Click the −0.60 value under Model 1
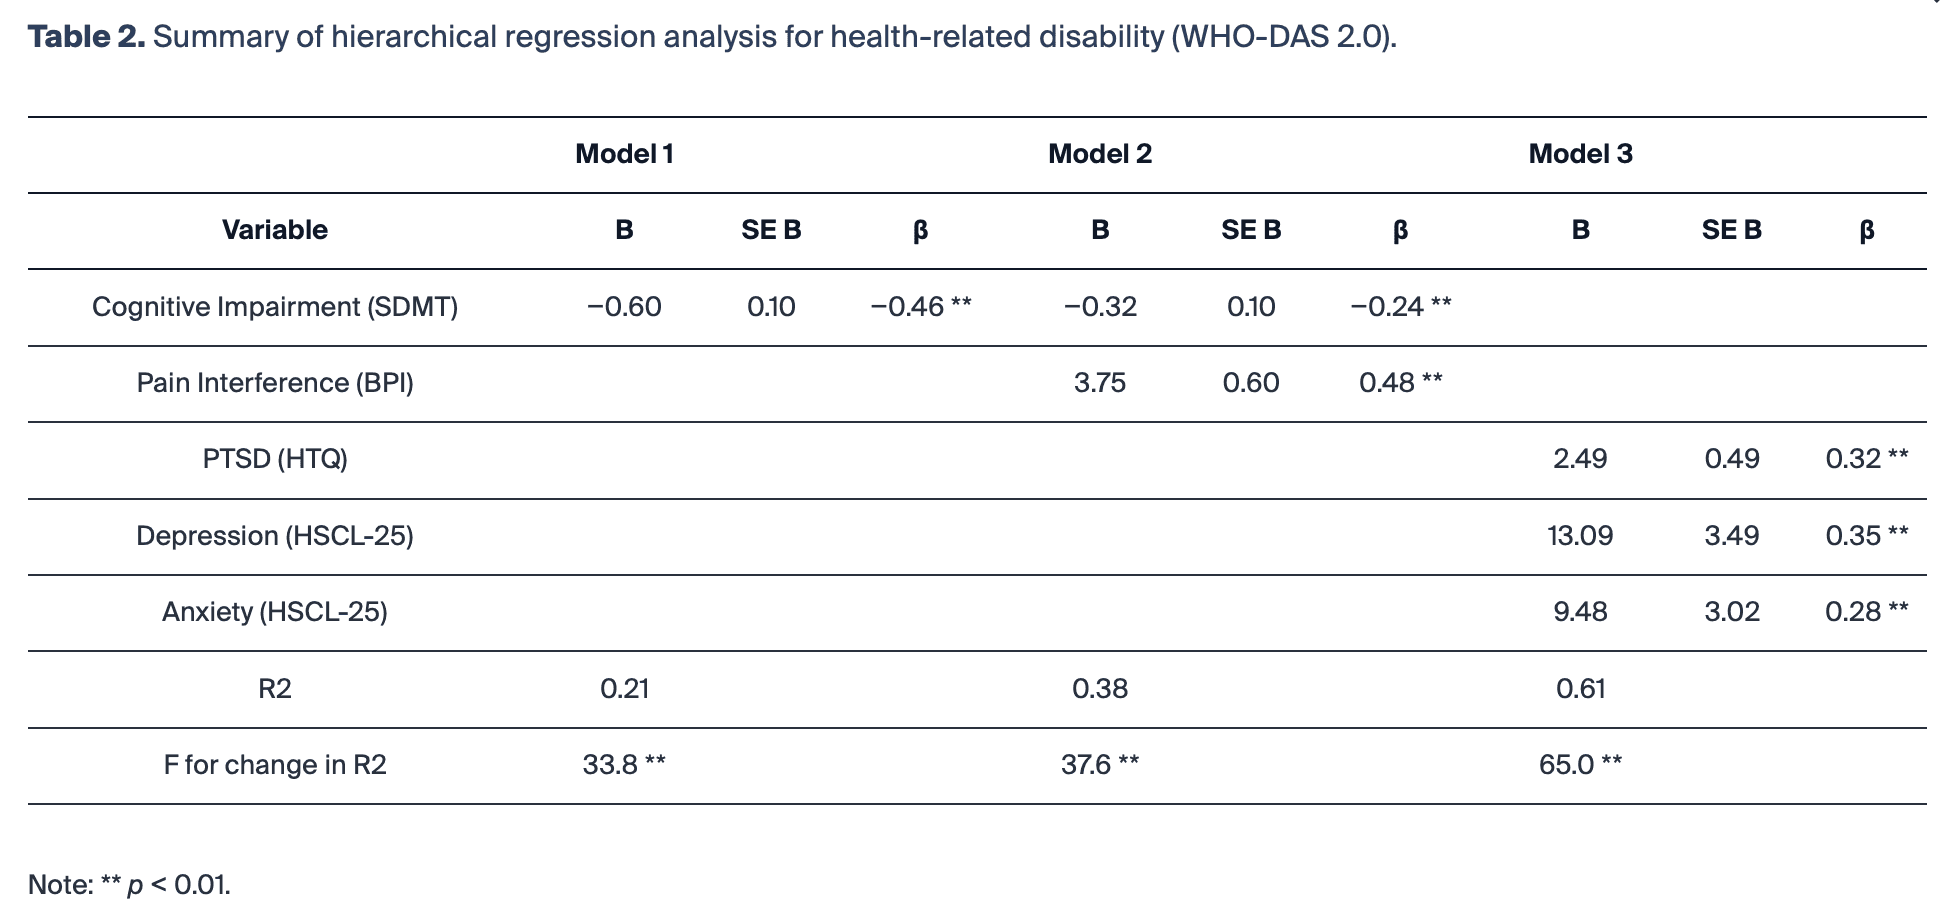The width and height of the screenshot is (1946, 914). click(624, 307)
